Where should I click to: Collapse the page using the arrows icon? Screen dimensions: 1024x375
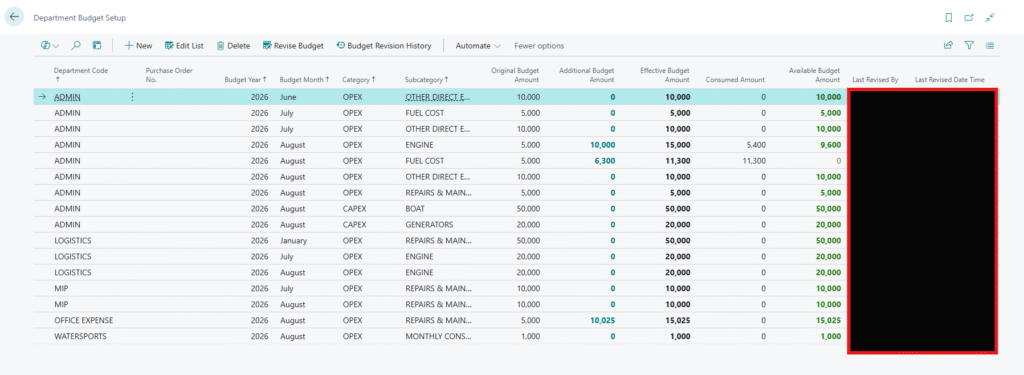coord(990,18)
